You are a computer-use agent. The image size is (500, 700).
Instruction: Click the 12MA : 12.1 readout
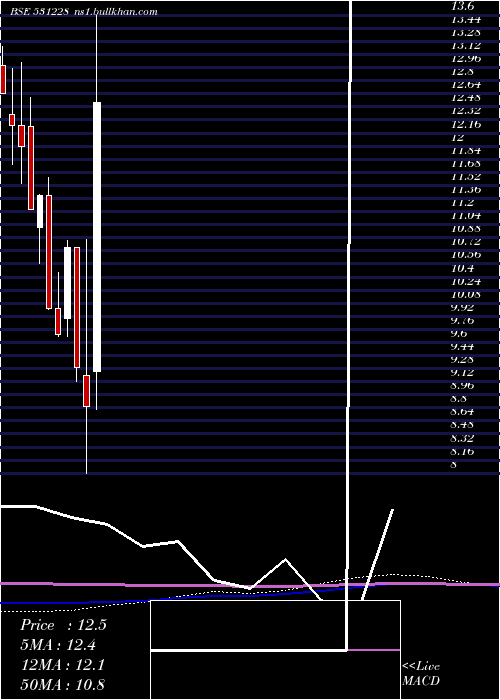[x=63, y=665]
